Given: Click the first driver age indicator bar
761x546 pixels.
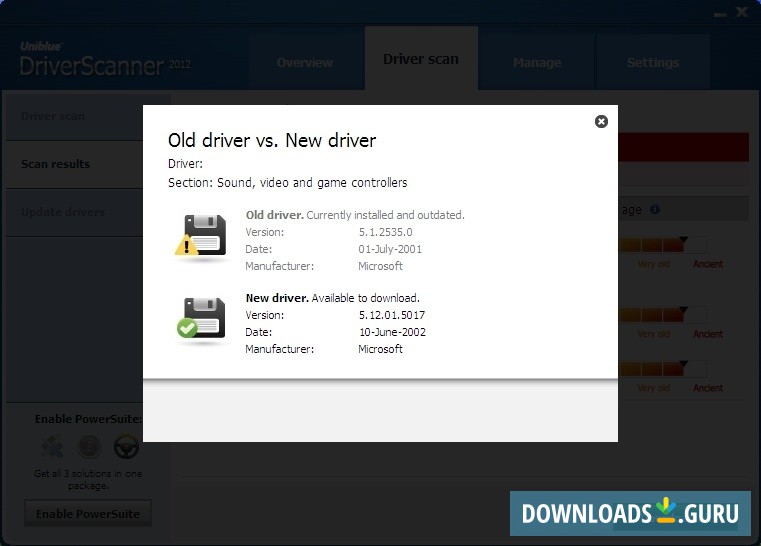Looking at the screenshot, I should coord(662,244).
